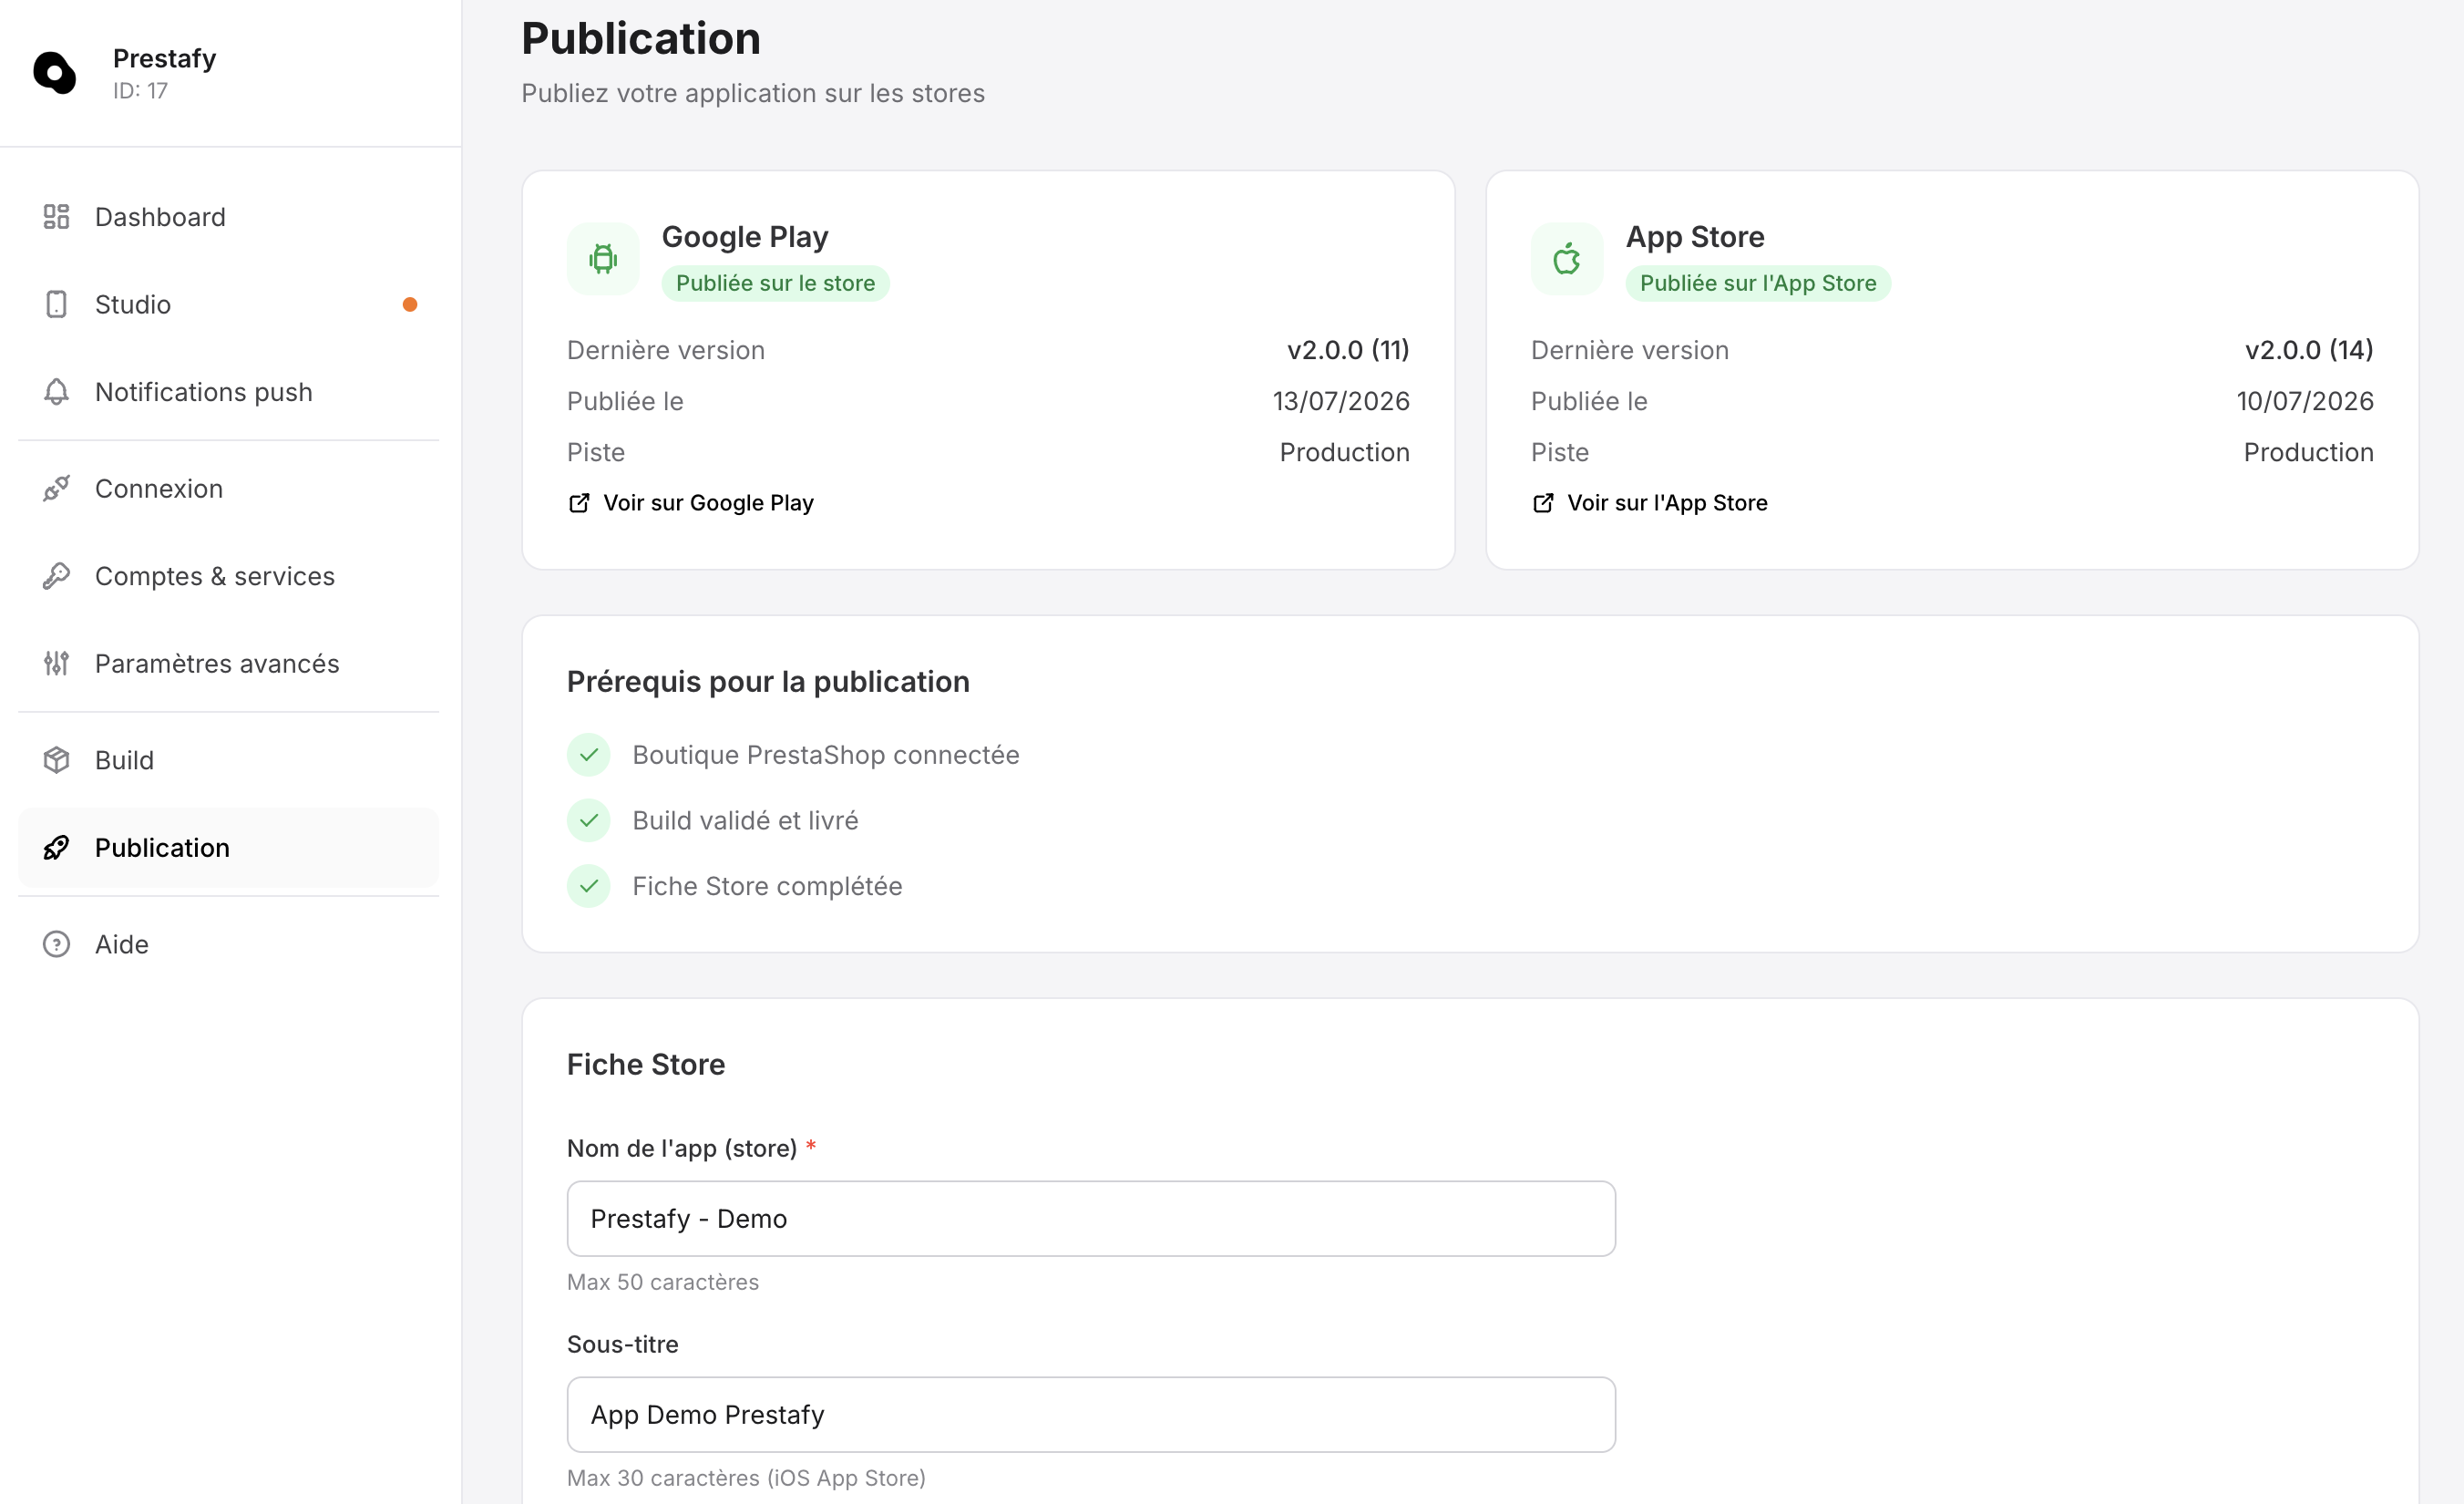The image size is (2464, 1504).
Task: Open Paramètres avancés
Action: pos(229,663)
